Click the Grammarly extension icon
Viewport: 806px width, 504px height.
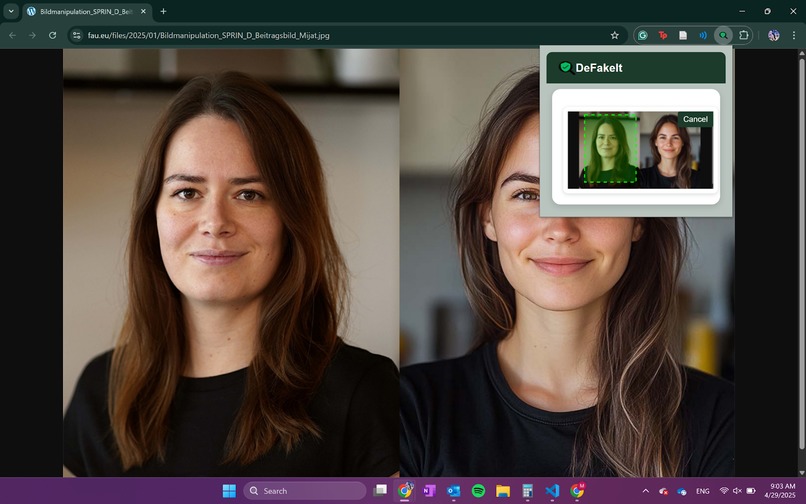[643, 35]
